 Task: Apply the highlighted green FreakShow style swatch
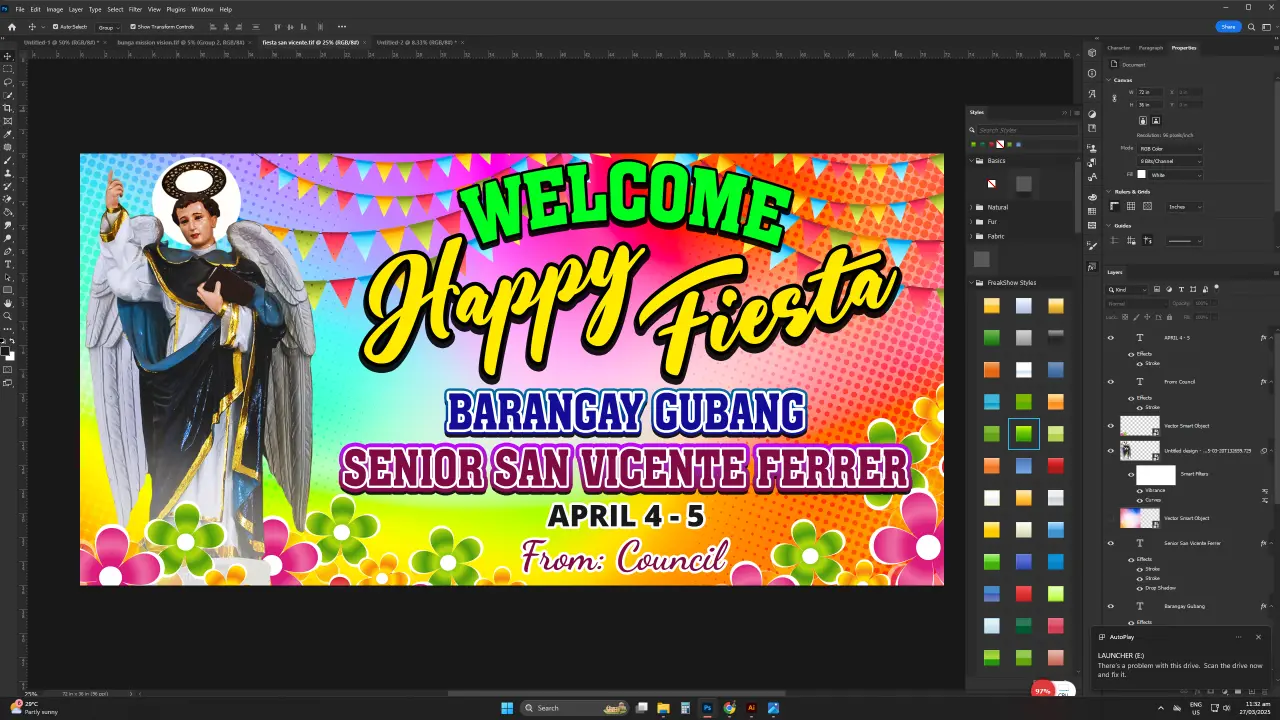coord(1024,433)
